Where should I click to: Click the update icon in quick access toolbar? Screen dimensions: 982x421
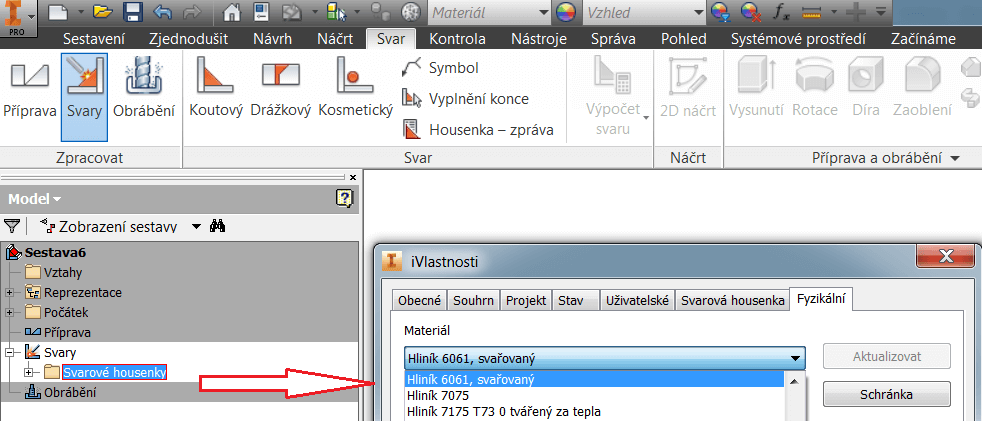coord(292,11)
